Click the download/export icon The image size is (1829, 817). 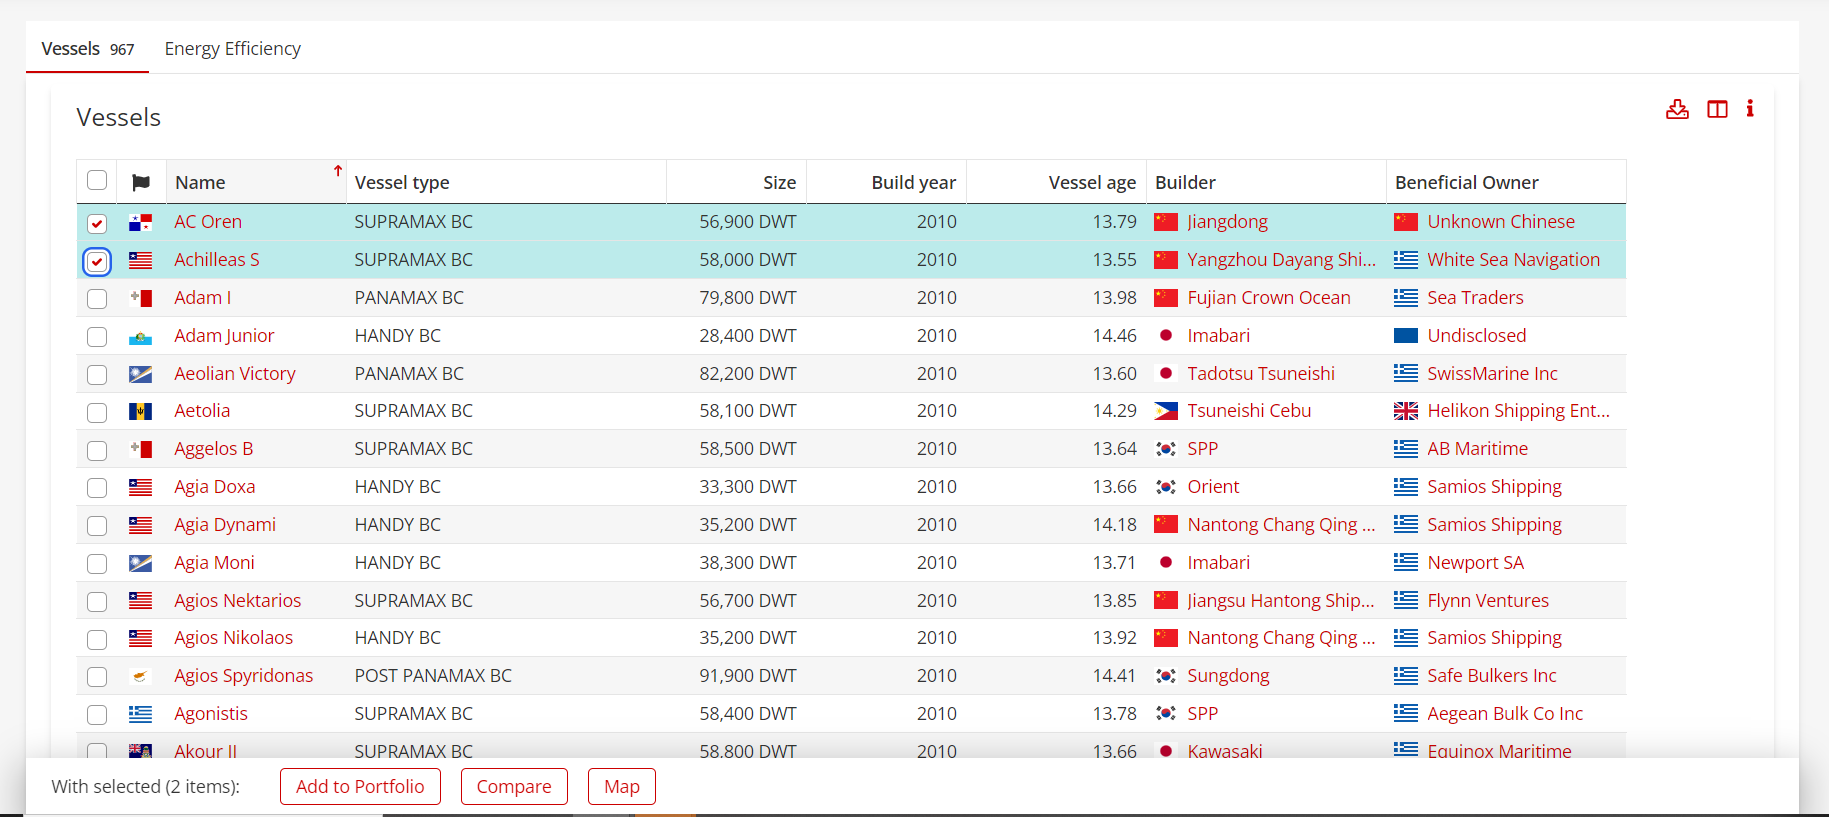pyautogui.click(x=1677, y=110)
